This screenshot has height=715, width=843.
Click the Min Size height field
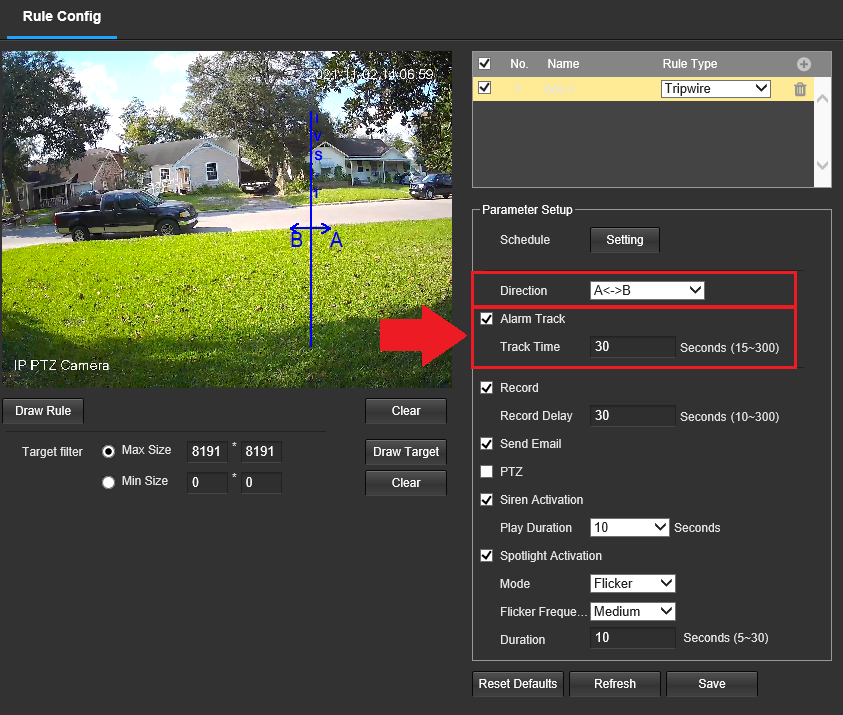point(261,482)
